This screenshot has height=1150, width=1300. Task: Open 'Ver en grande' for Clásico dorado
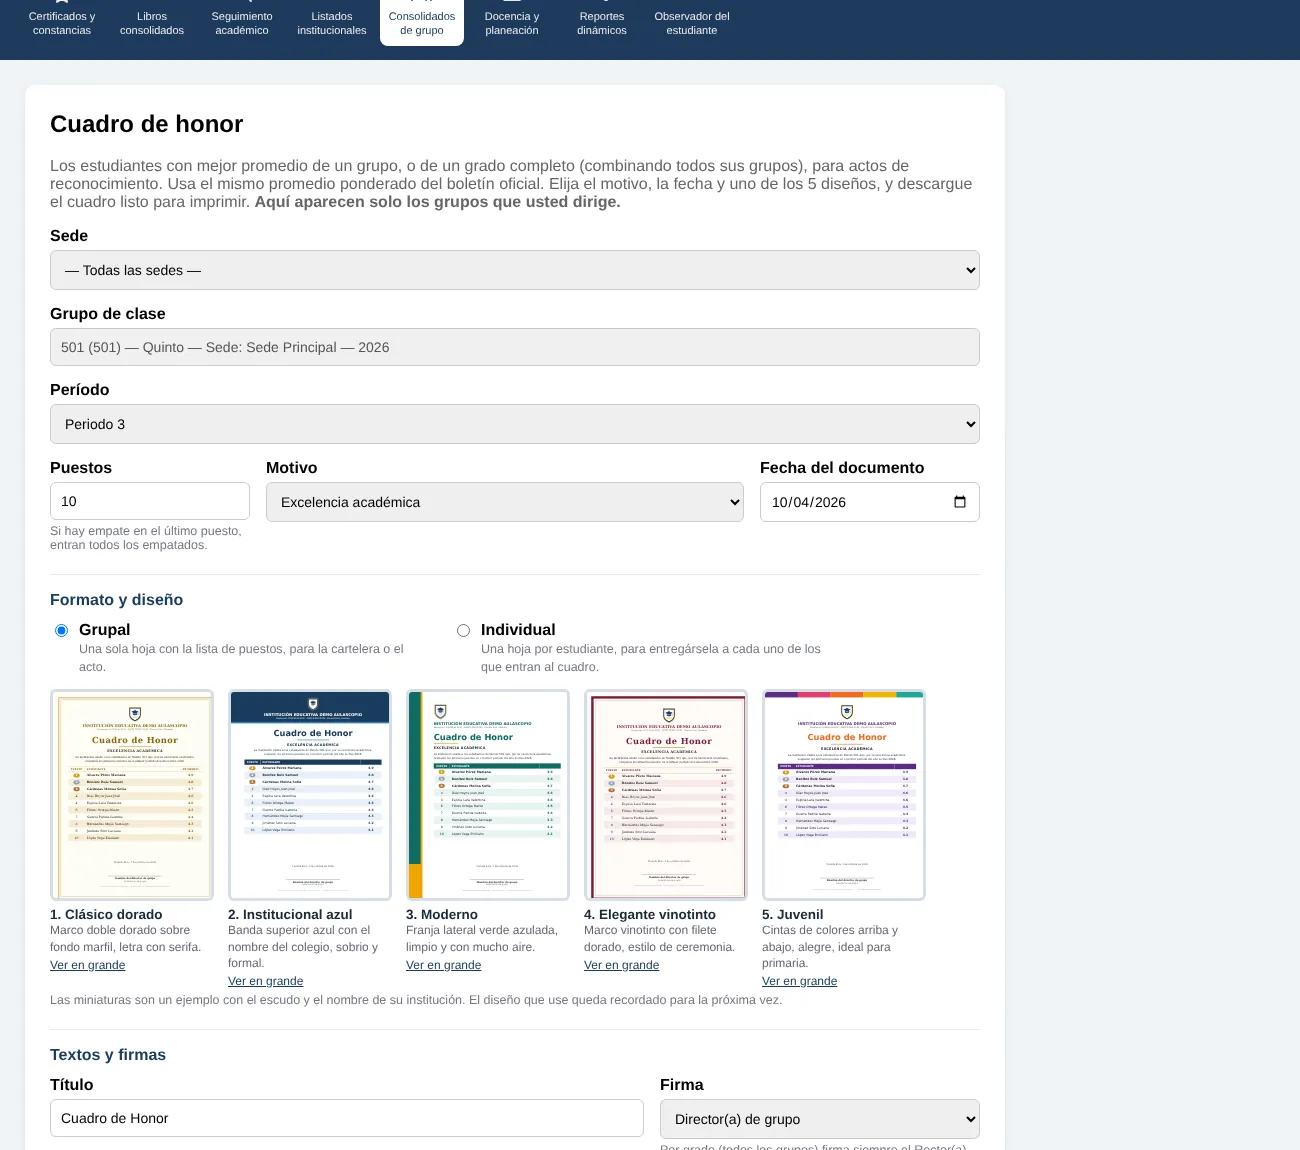coord(88,965)
